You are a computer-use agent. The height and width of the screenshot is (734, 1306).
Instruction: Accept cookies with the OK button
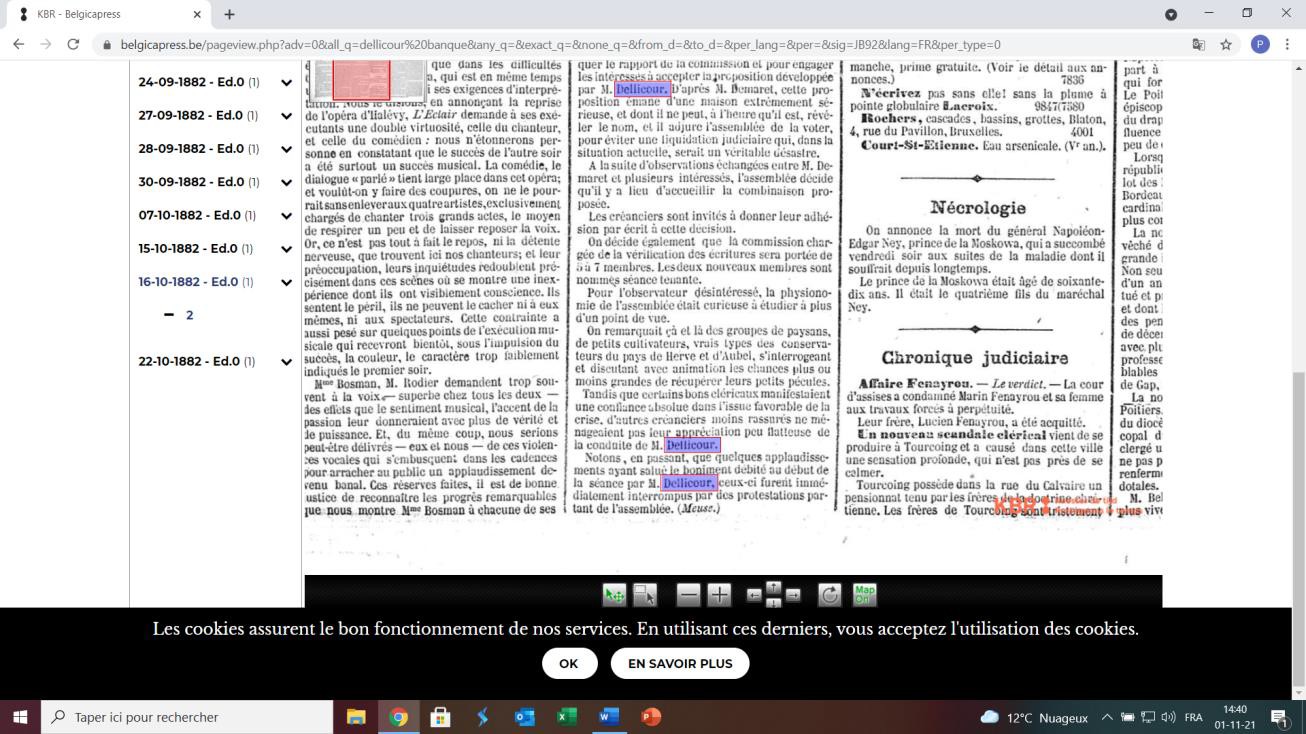click(x=569, y=663)
